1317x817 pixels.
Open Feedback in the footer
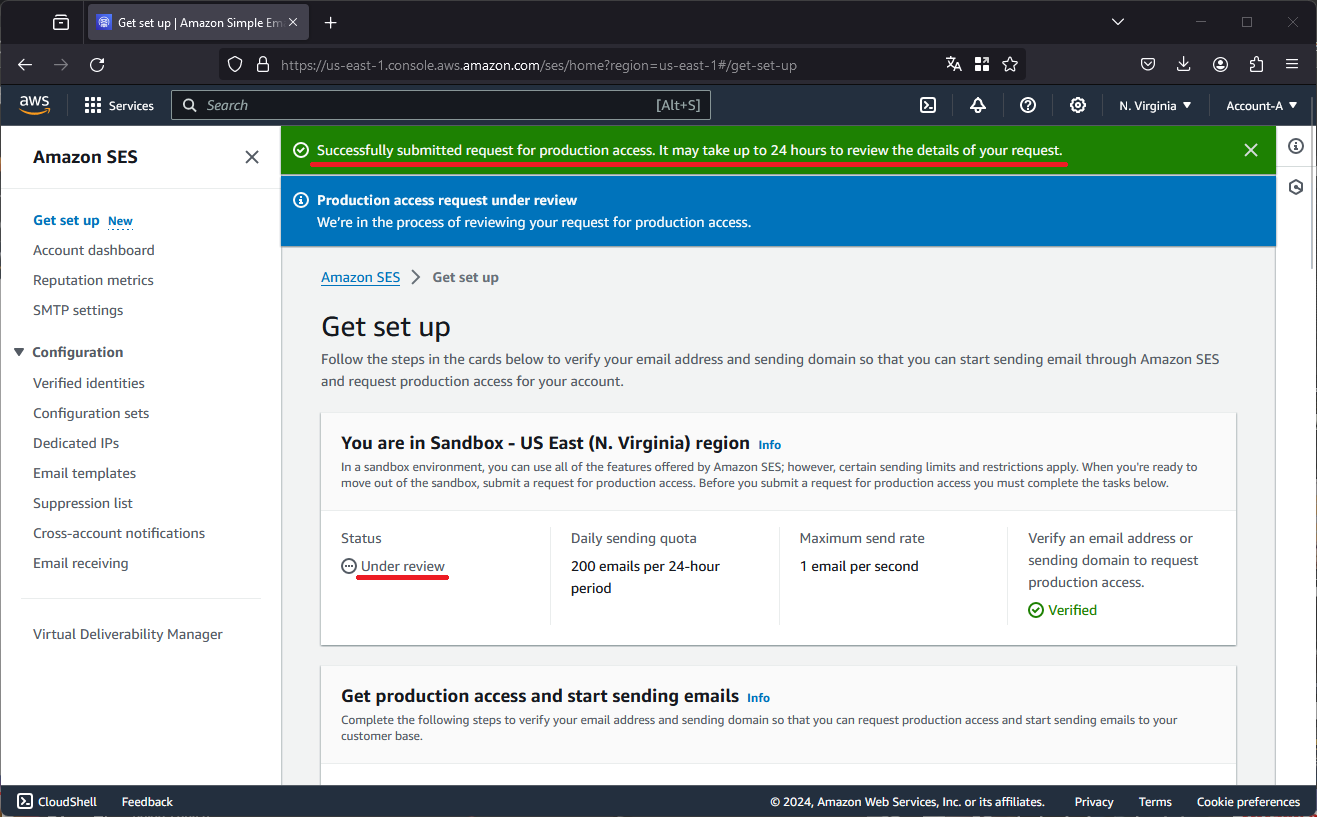point(147,801)
